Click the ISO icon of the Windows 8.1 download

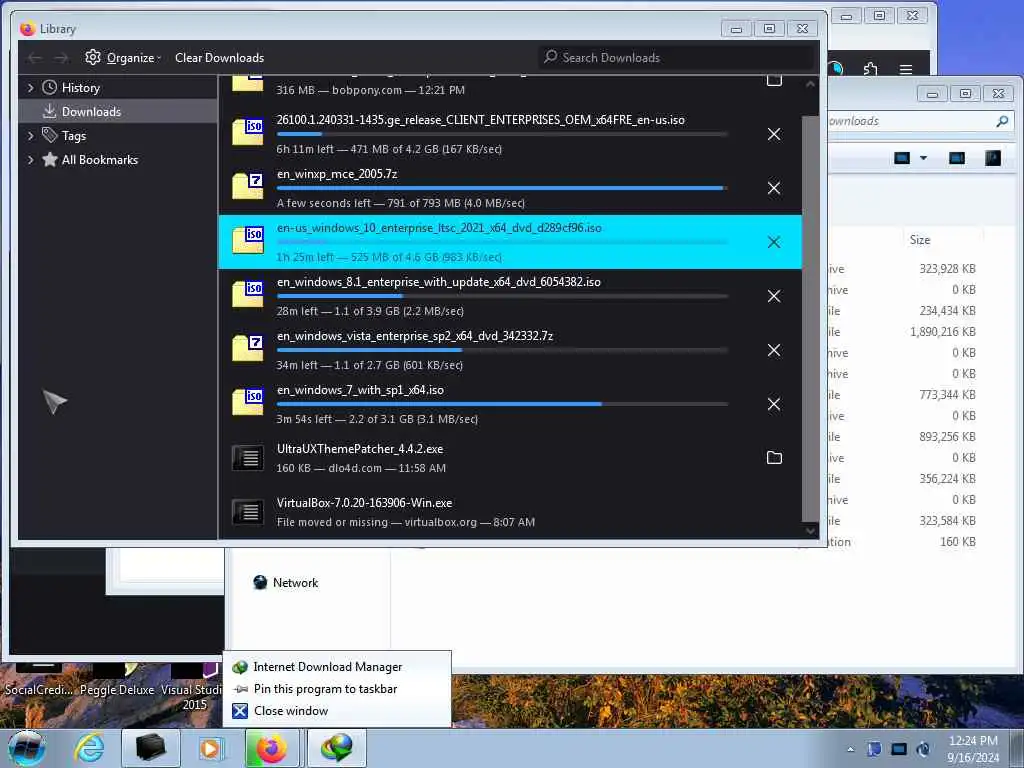(248, 294)
